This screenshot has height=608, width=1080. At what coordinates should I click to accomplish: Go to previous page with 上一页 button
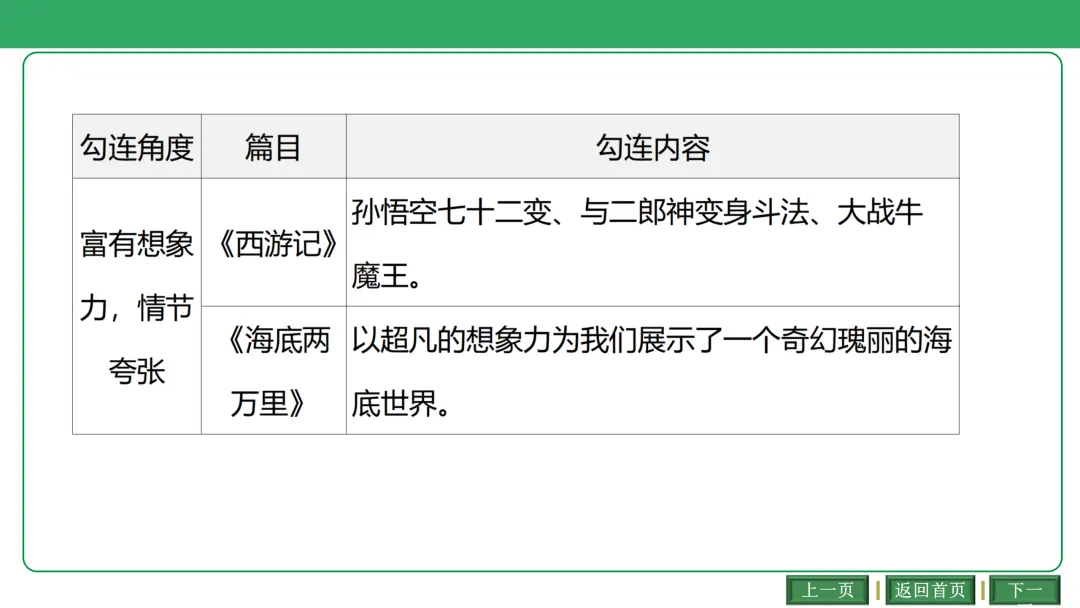click(x=827, y=590)
